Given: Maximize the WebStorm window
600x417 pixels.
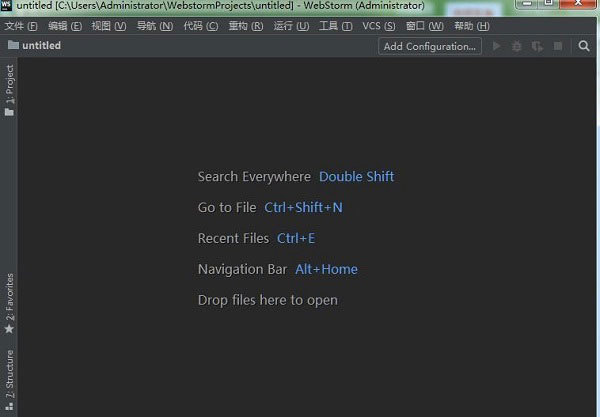Looking at the screenshot, I should pyautogui.click(x=549, y=3).
